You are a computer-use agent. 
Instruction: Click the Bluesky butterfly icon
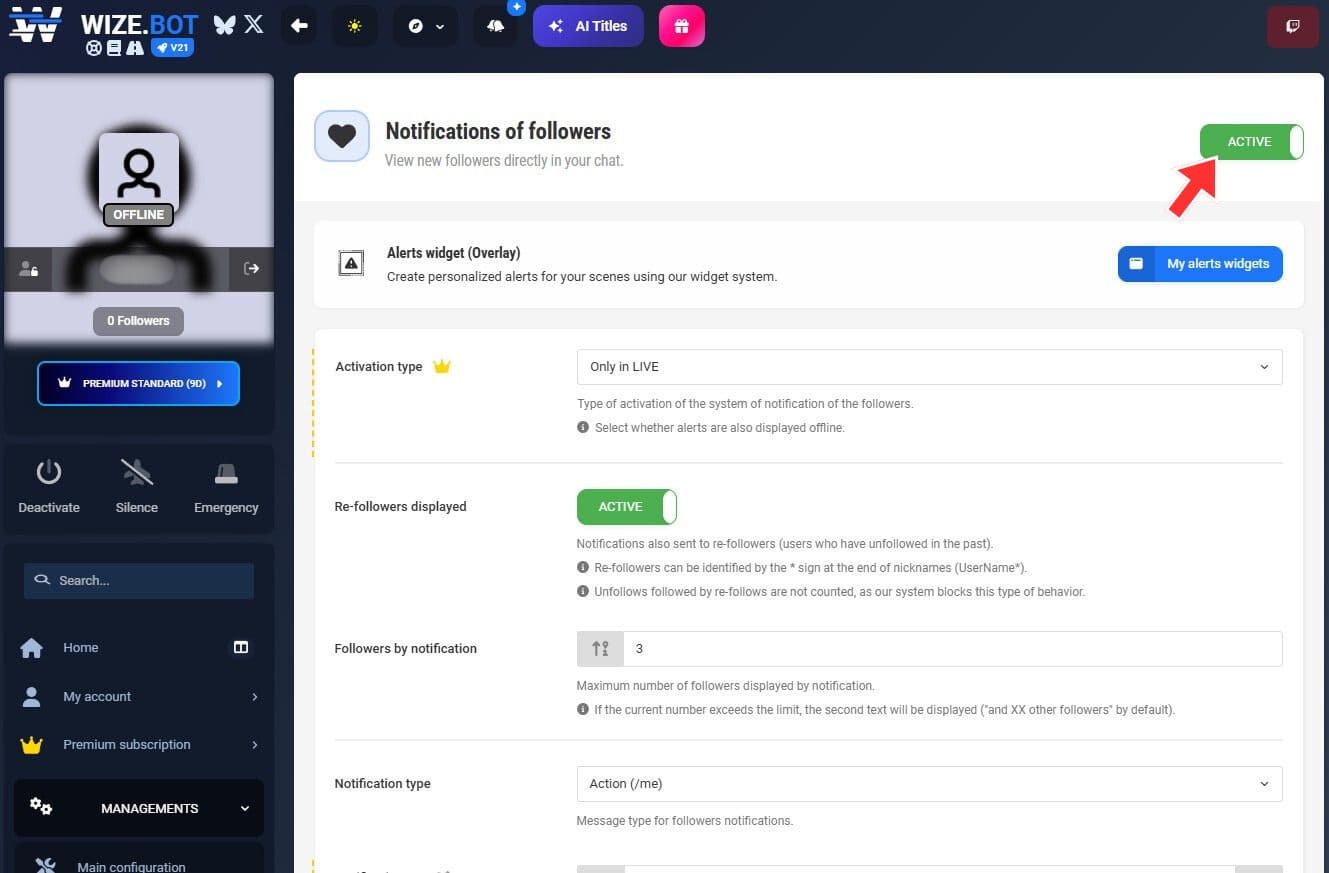pos(225,25)
